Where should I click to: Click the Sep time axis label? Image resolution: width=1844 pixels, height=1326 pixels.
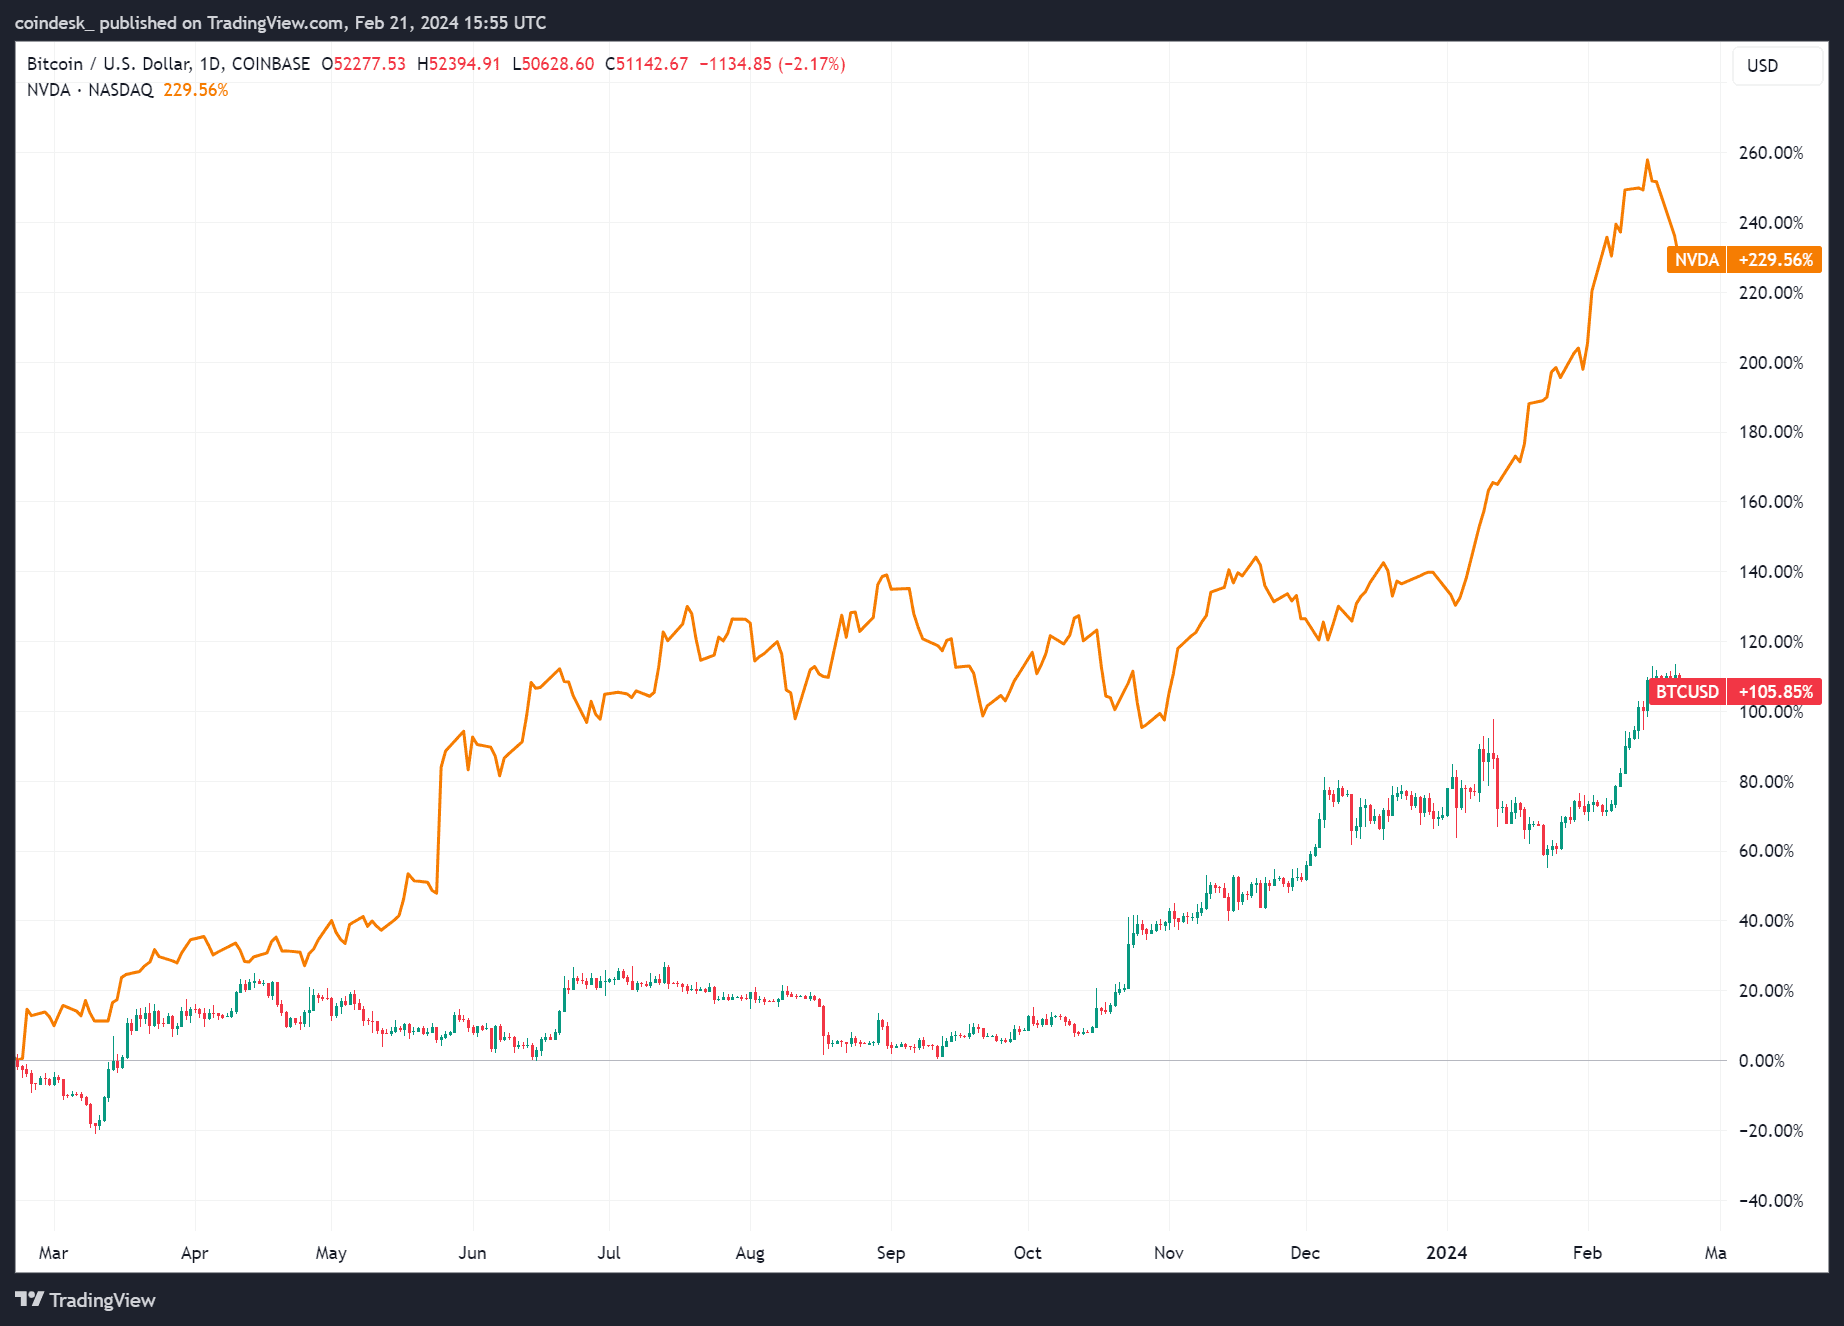coord(891,1253)
